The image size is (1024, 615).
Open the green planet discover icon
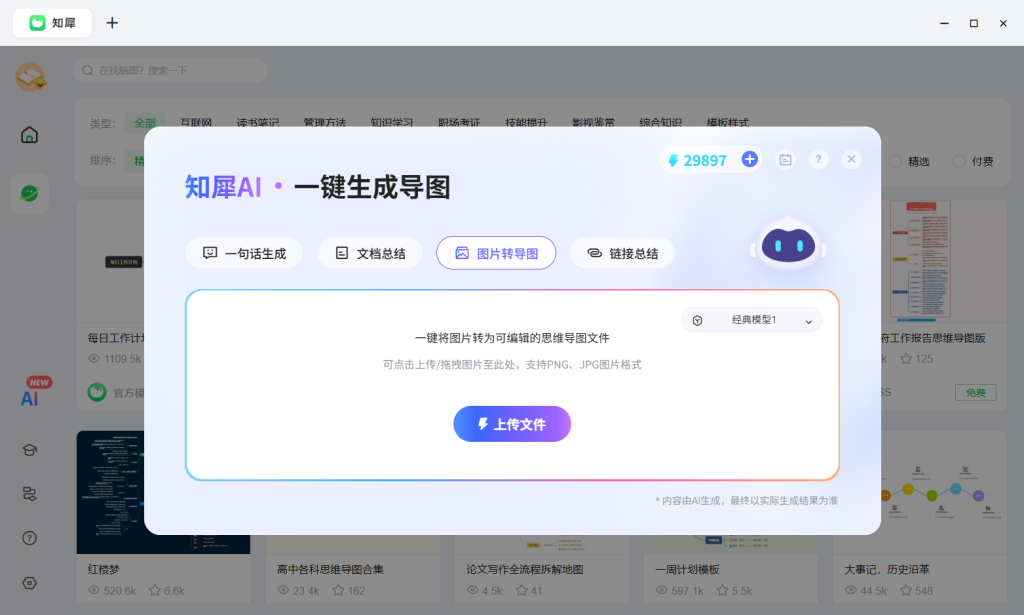(29, 193)
